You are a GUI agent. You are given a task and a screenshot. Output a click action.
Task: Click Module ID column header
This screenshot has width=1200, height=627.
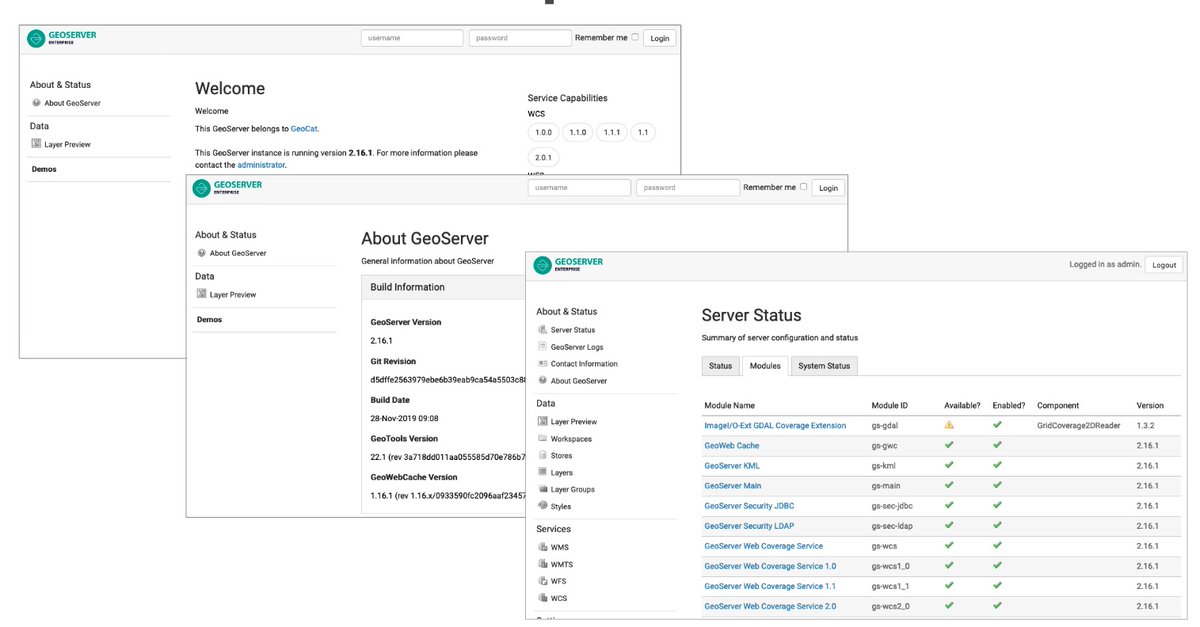(x=890, y=405)
